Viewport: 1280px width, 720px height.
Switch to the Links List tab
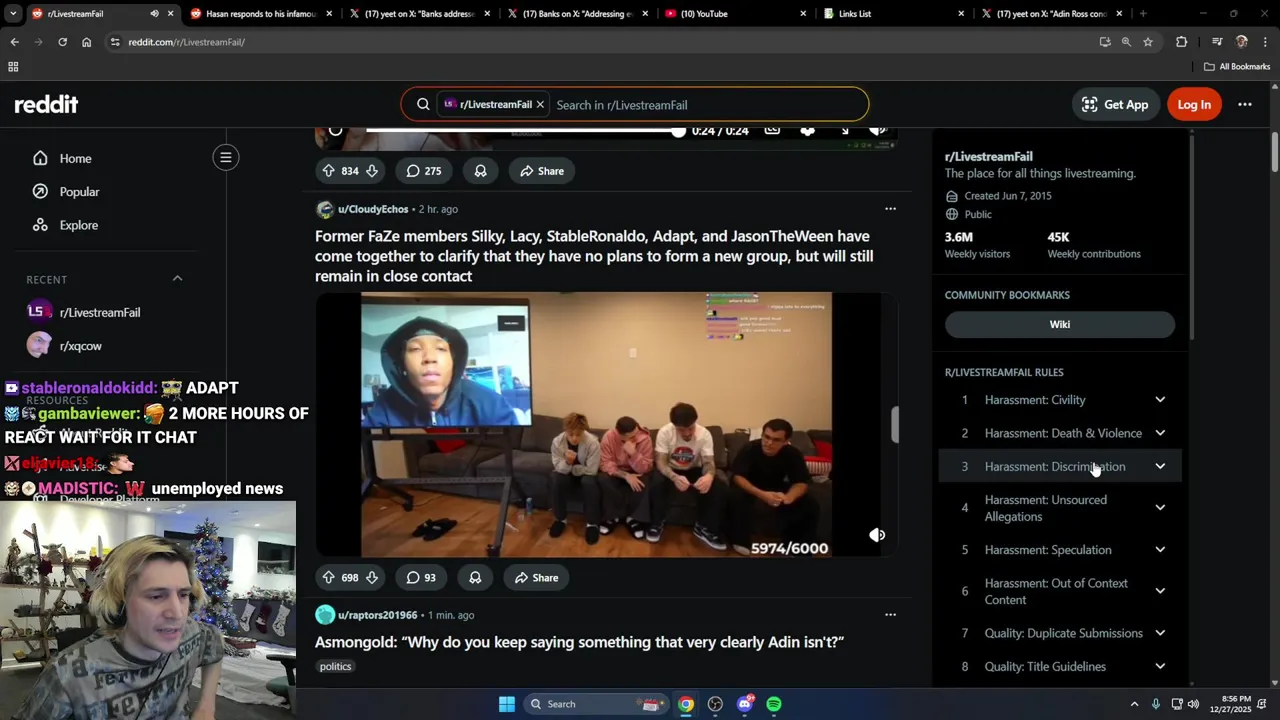click(x=894, y=14)
